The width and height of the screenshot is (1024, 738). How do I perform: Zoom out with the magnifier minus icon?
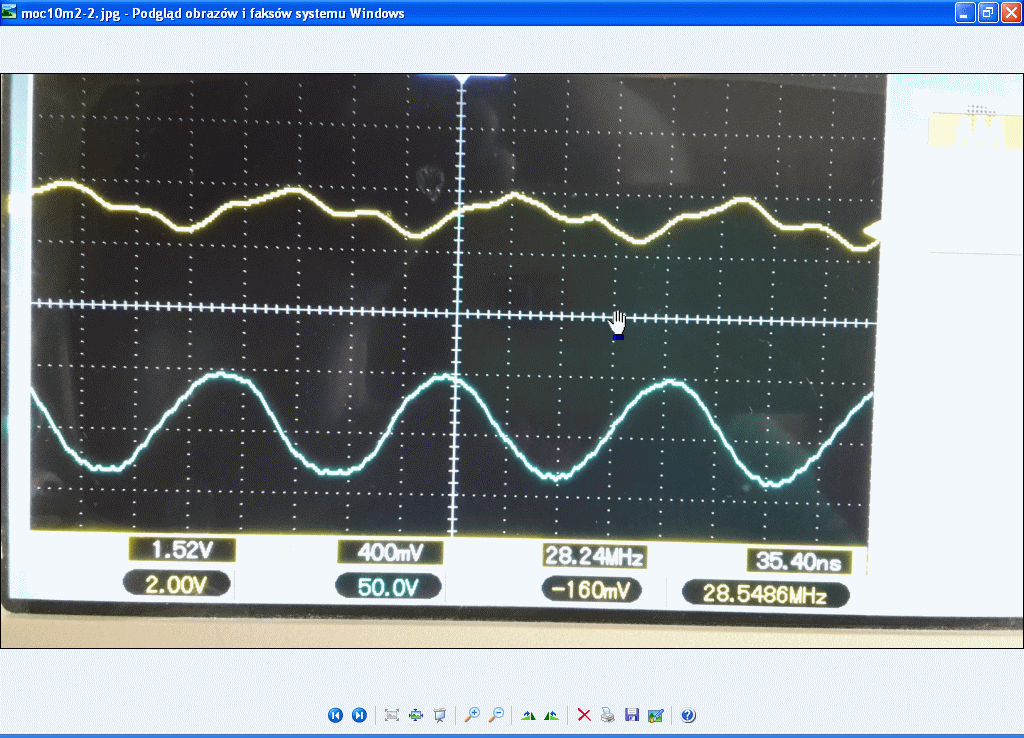point(496,715)
